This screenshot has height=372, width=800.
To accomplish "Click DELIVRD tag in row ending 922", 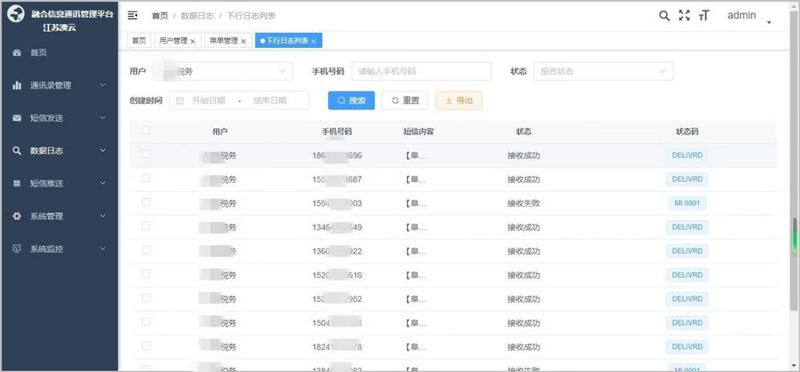I will pos(687,251).
